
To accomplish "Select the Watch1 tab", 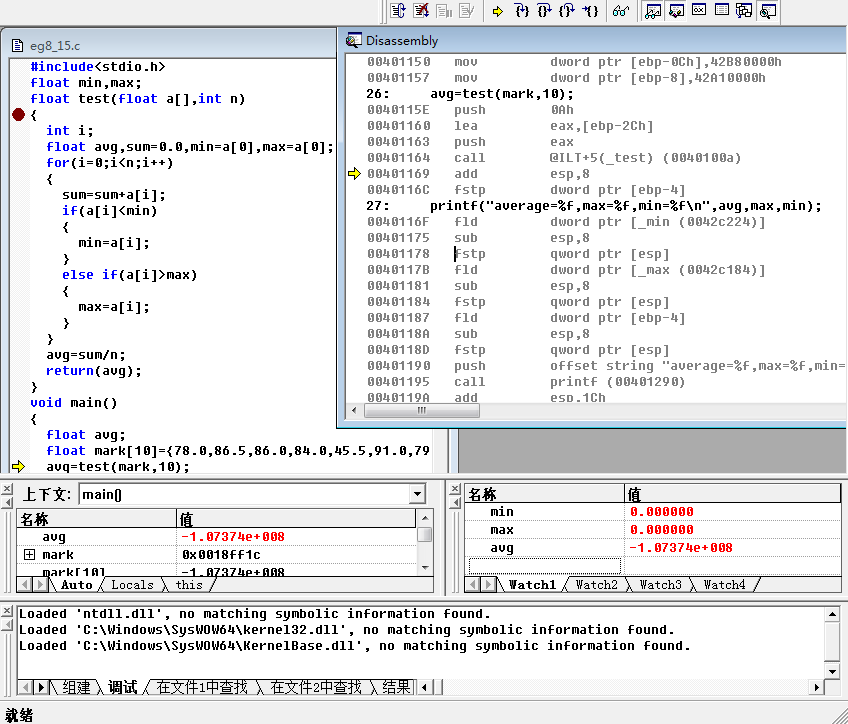I will [x=532, y=584].
